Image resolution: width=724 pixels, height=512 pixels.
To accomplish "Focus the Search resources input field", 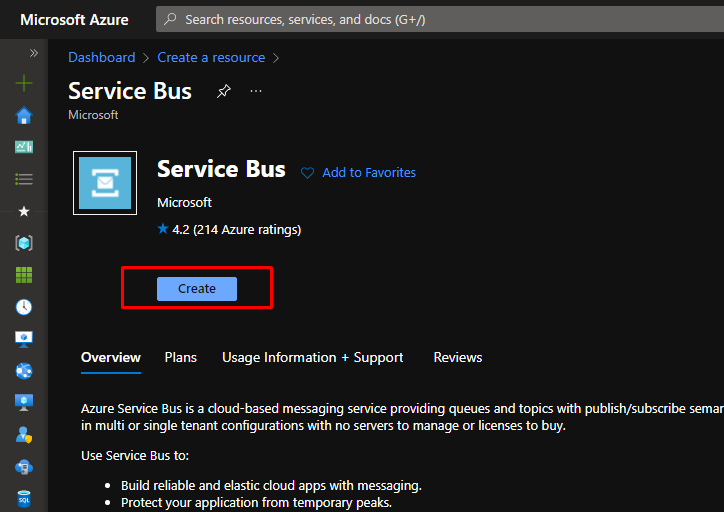I will [440, 20].
